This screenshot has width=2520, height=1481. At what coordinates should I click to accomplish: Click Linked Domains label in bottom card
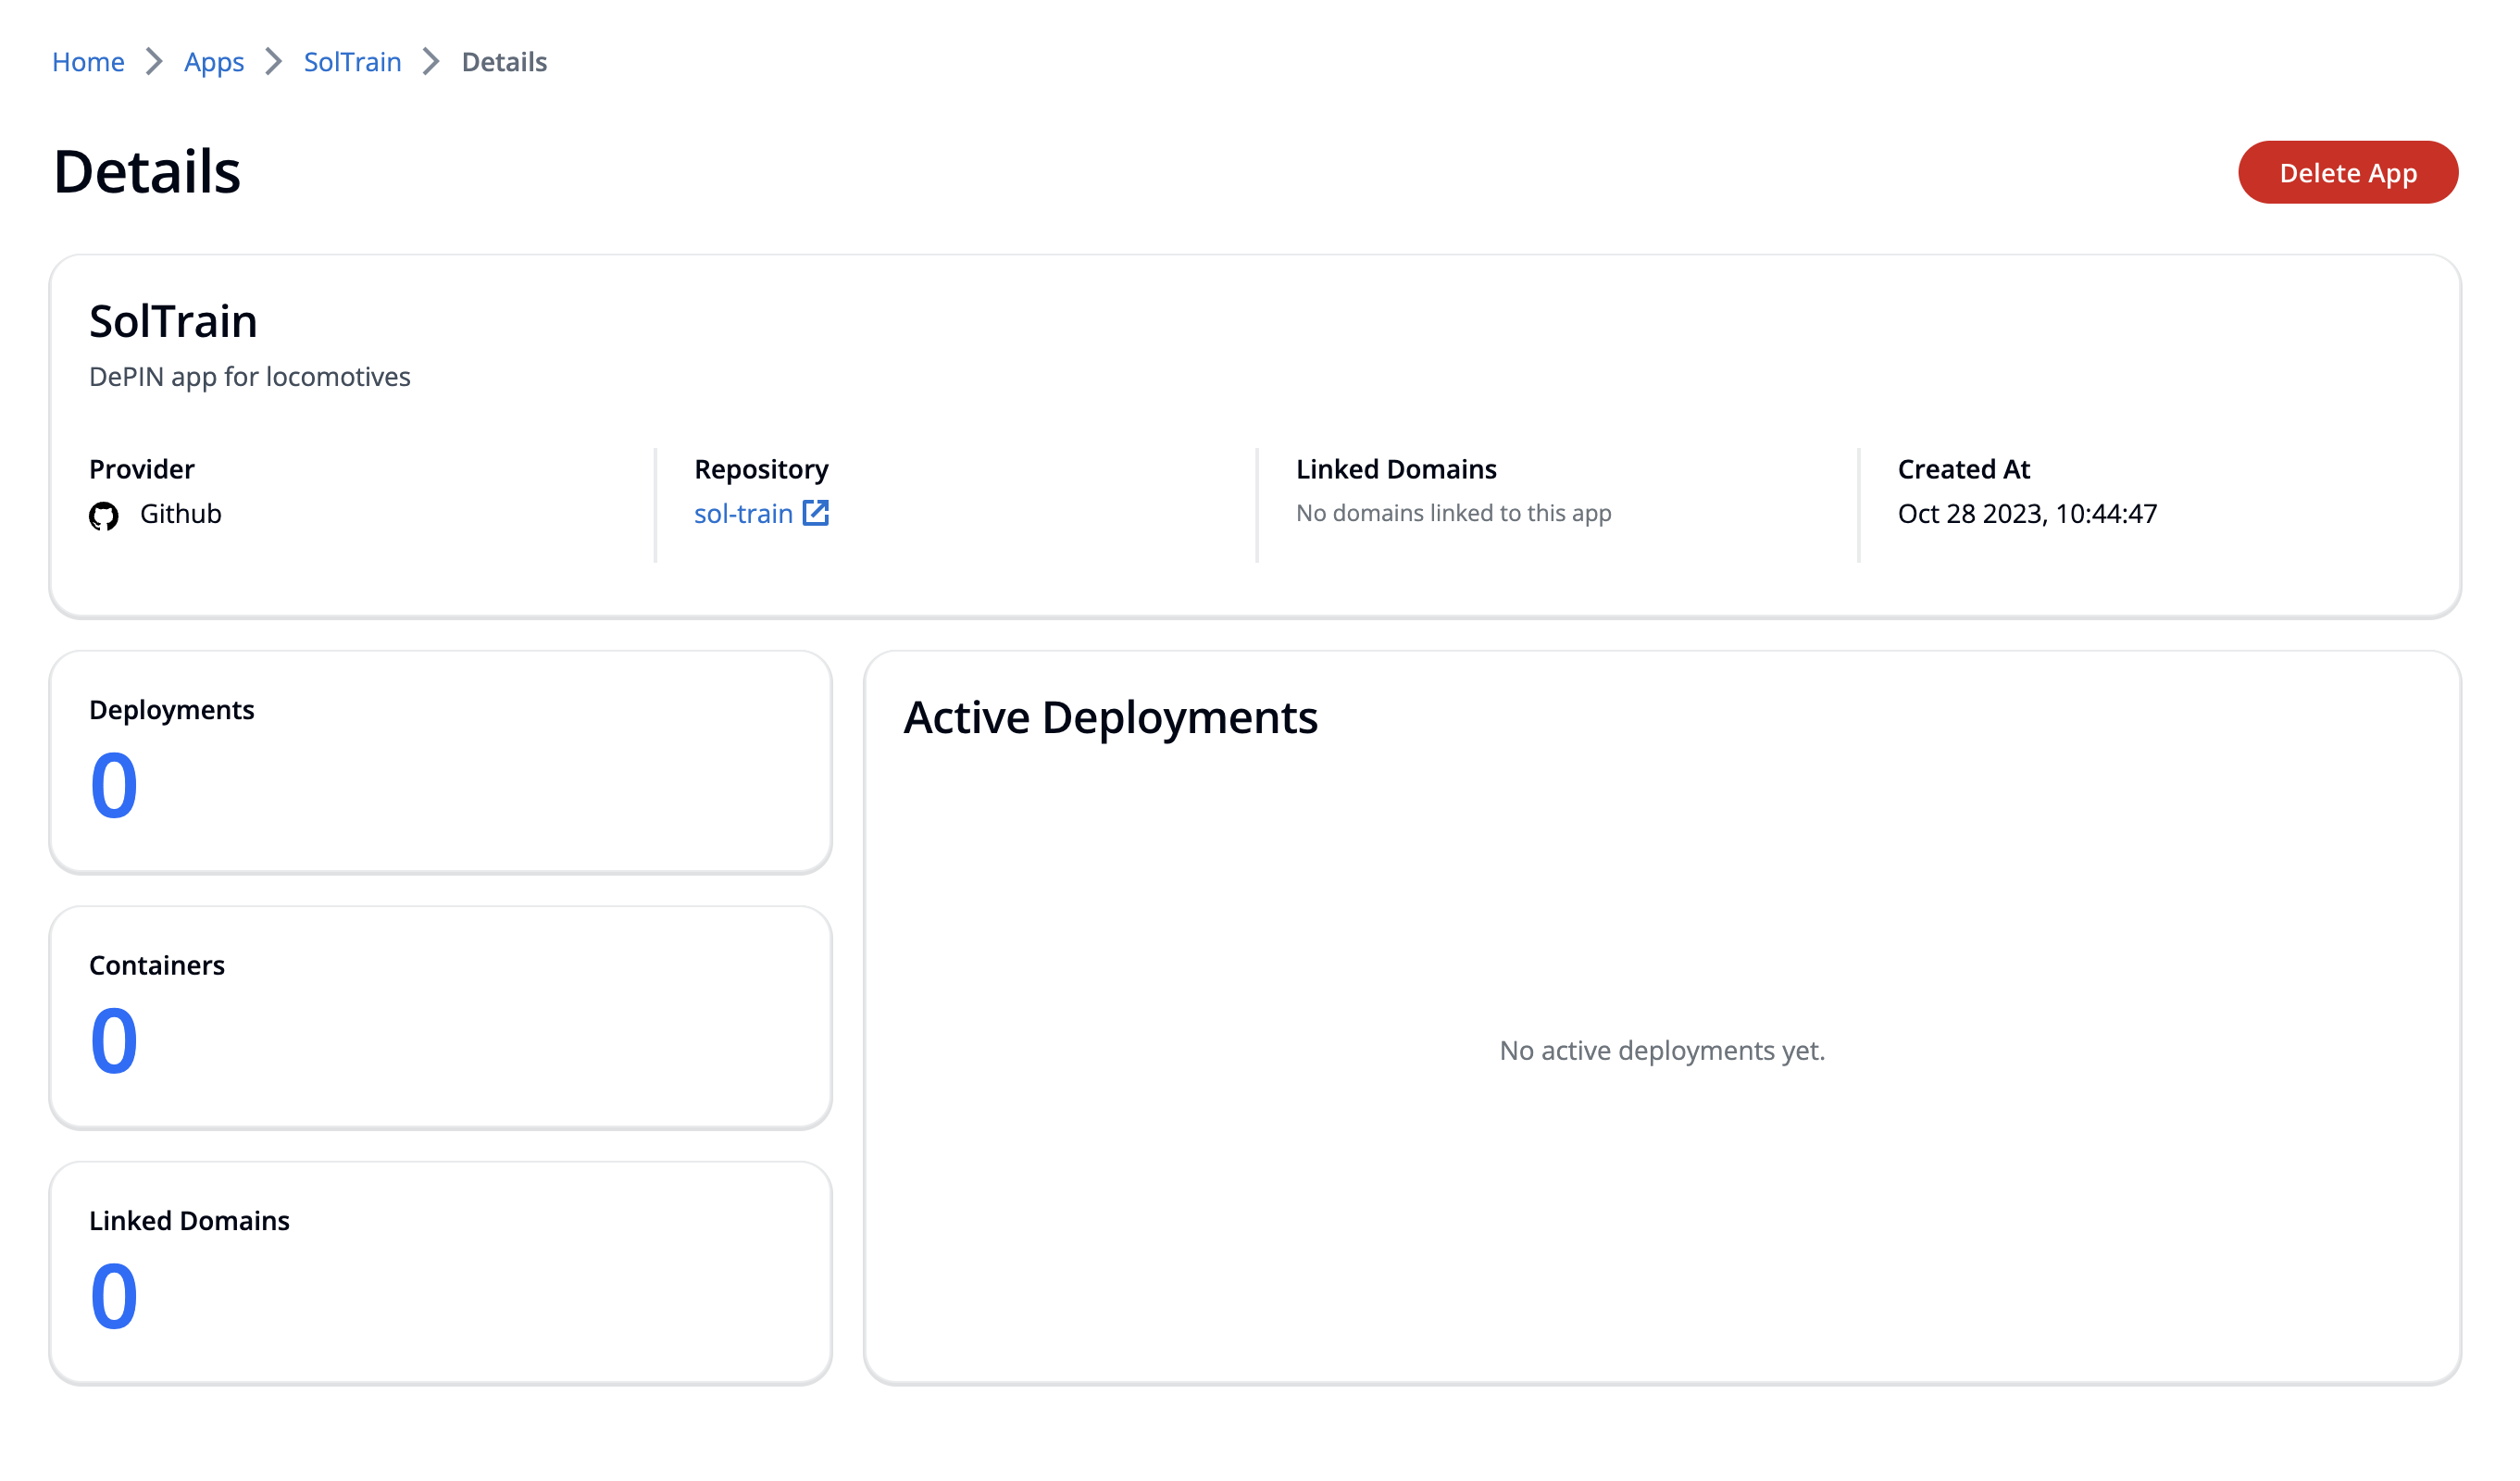[189, 1220]
